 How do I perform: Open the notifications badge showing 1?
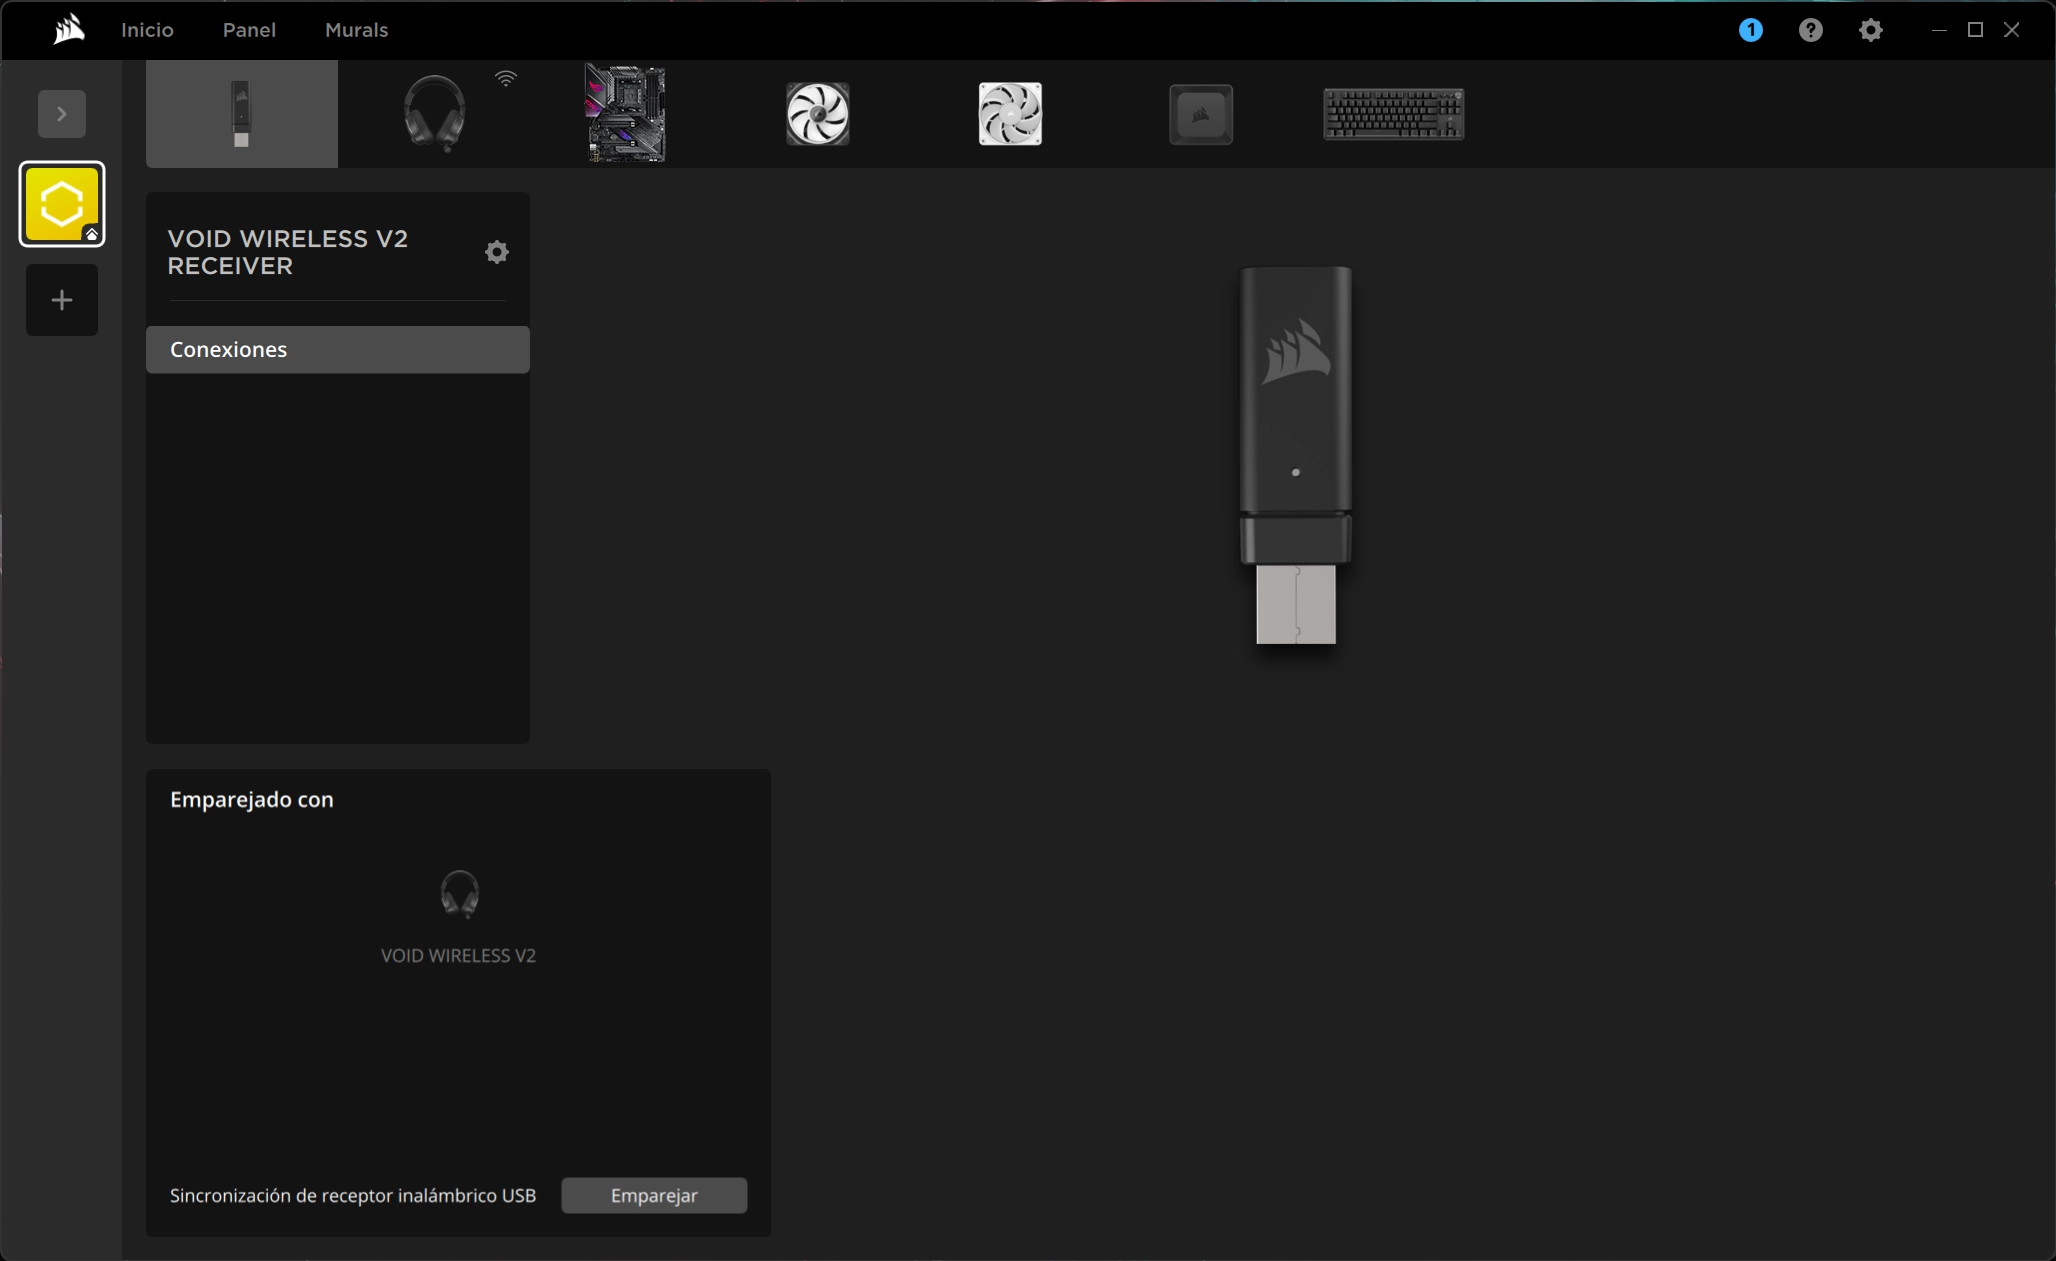point(1750,30)
